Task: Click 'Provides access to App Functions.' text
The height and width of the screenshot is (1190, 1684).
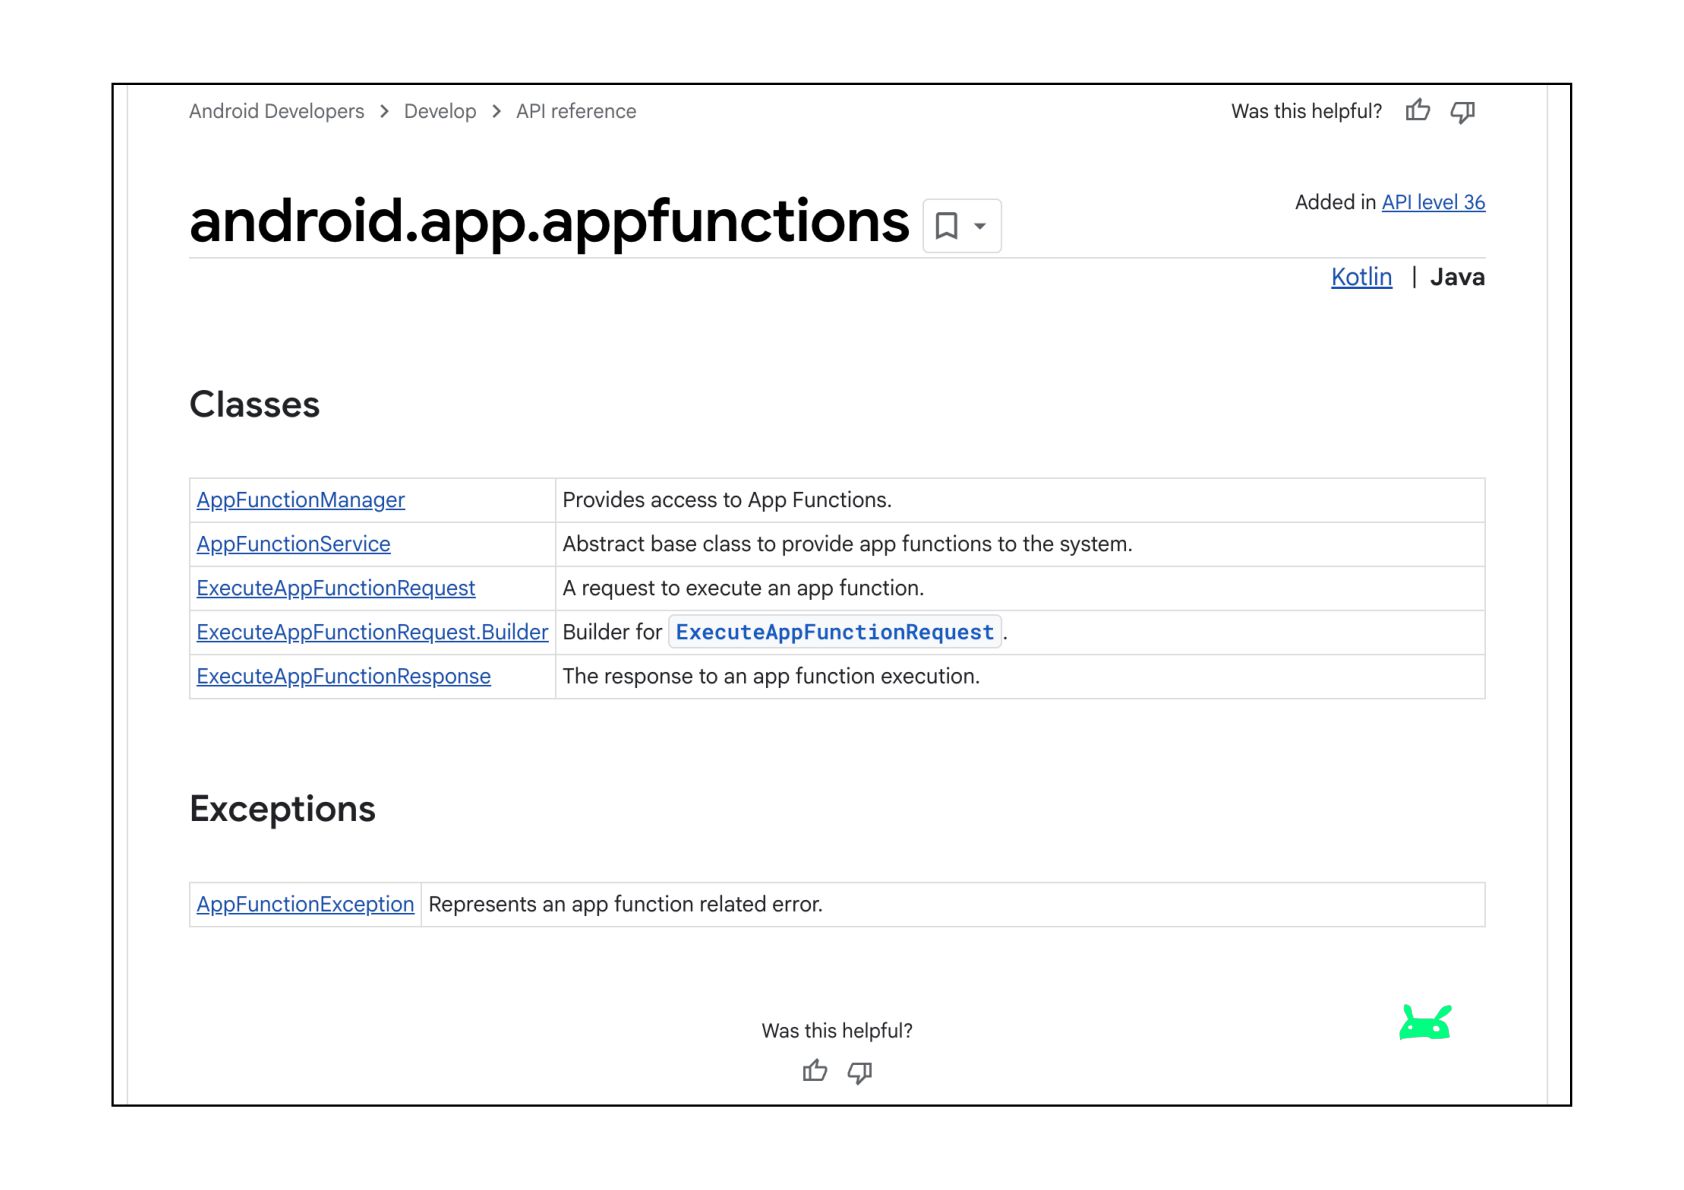Action: (727, 500)
